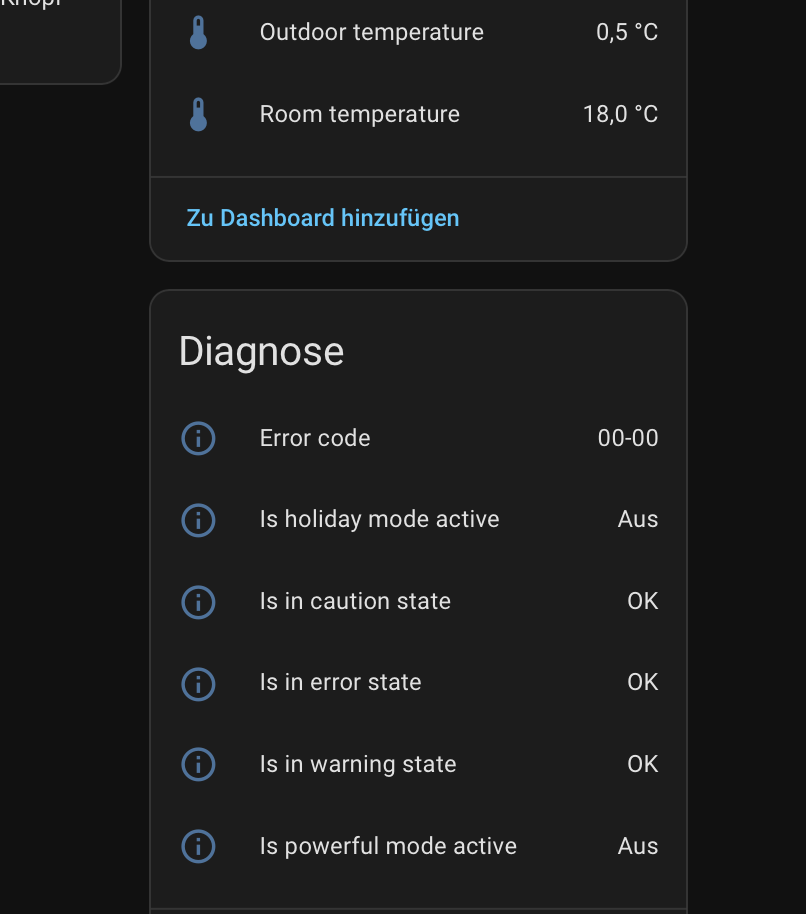This screenshot has height=914, width=806.
Task: Click the error state info icon
Action: click(x=198, y=683)
